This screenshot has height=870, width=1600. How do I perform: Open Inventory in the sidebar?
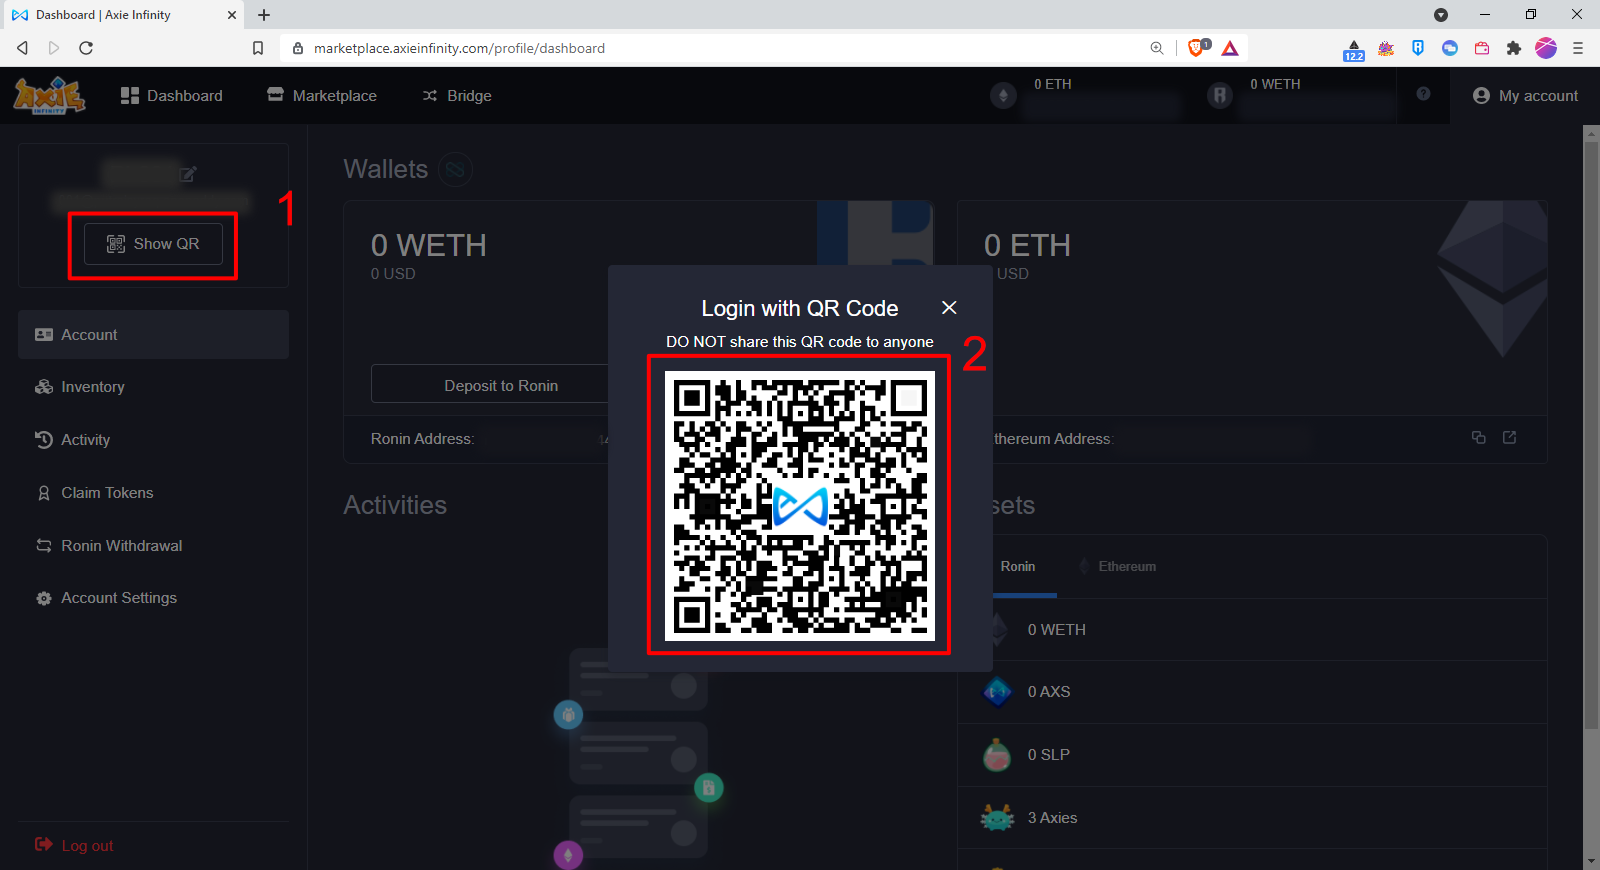pos(153,387)
